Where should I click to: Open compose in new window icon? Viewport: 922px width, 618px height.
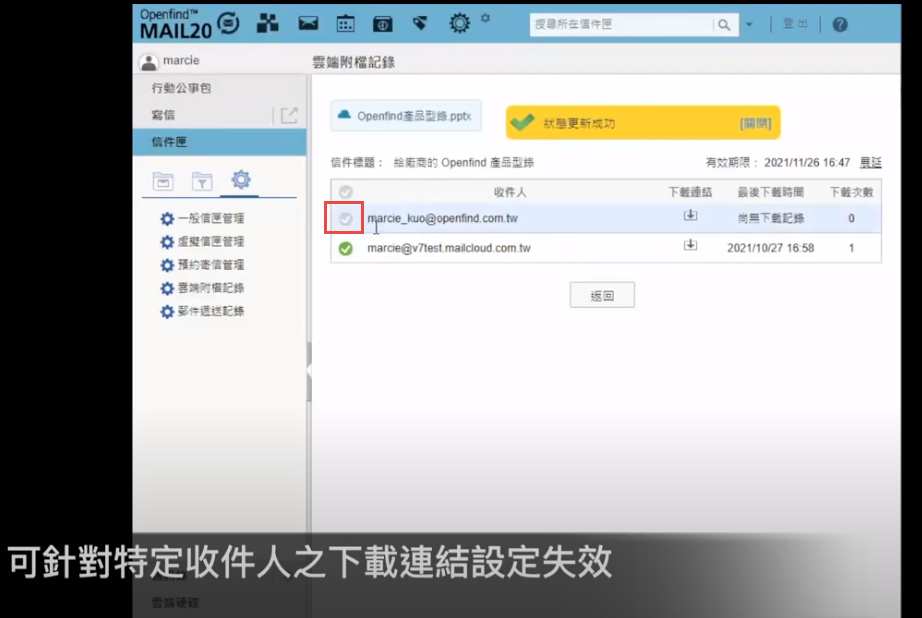click(289, 115)
